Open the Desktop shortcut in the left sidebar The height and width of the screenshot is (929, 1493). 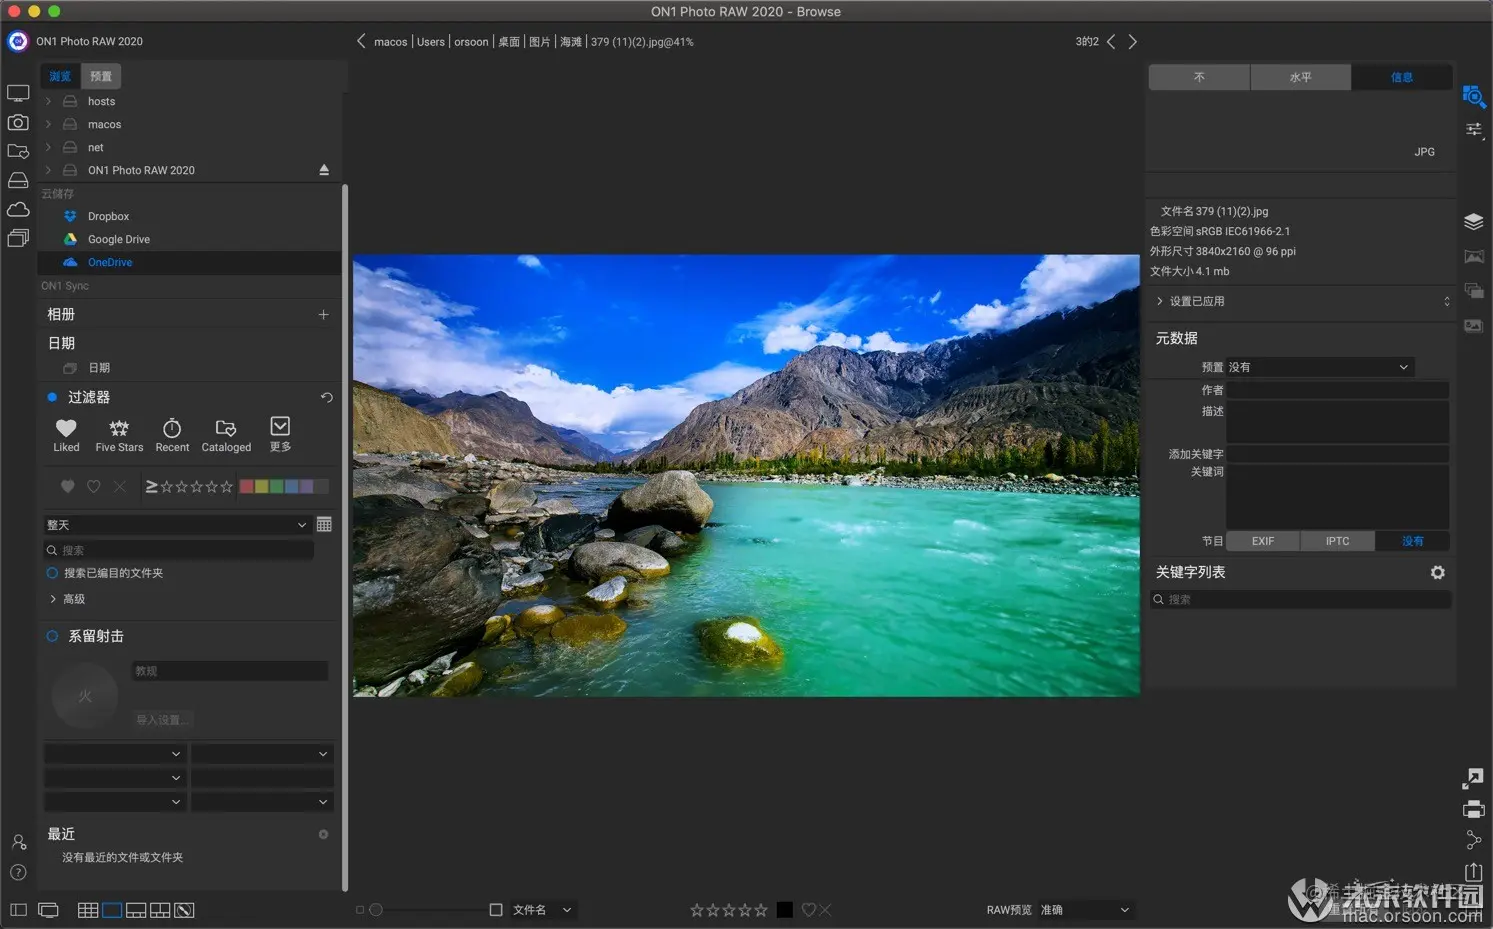(18, 93)
